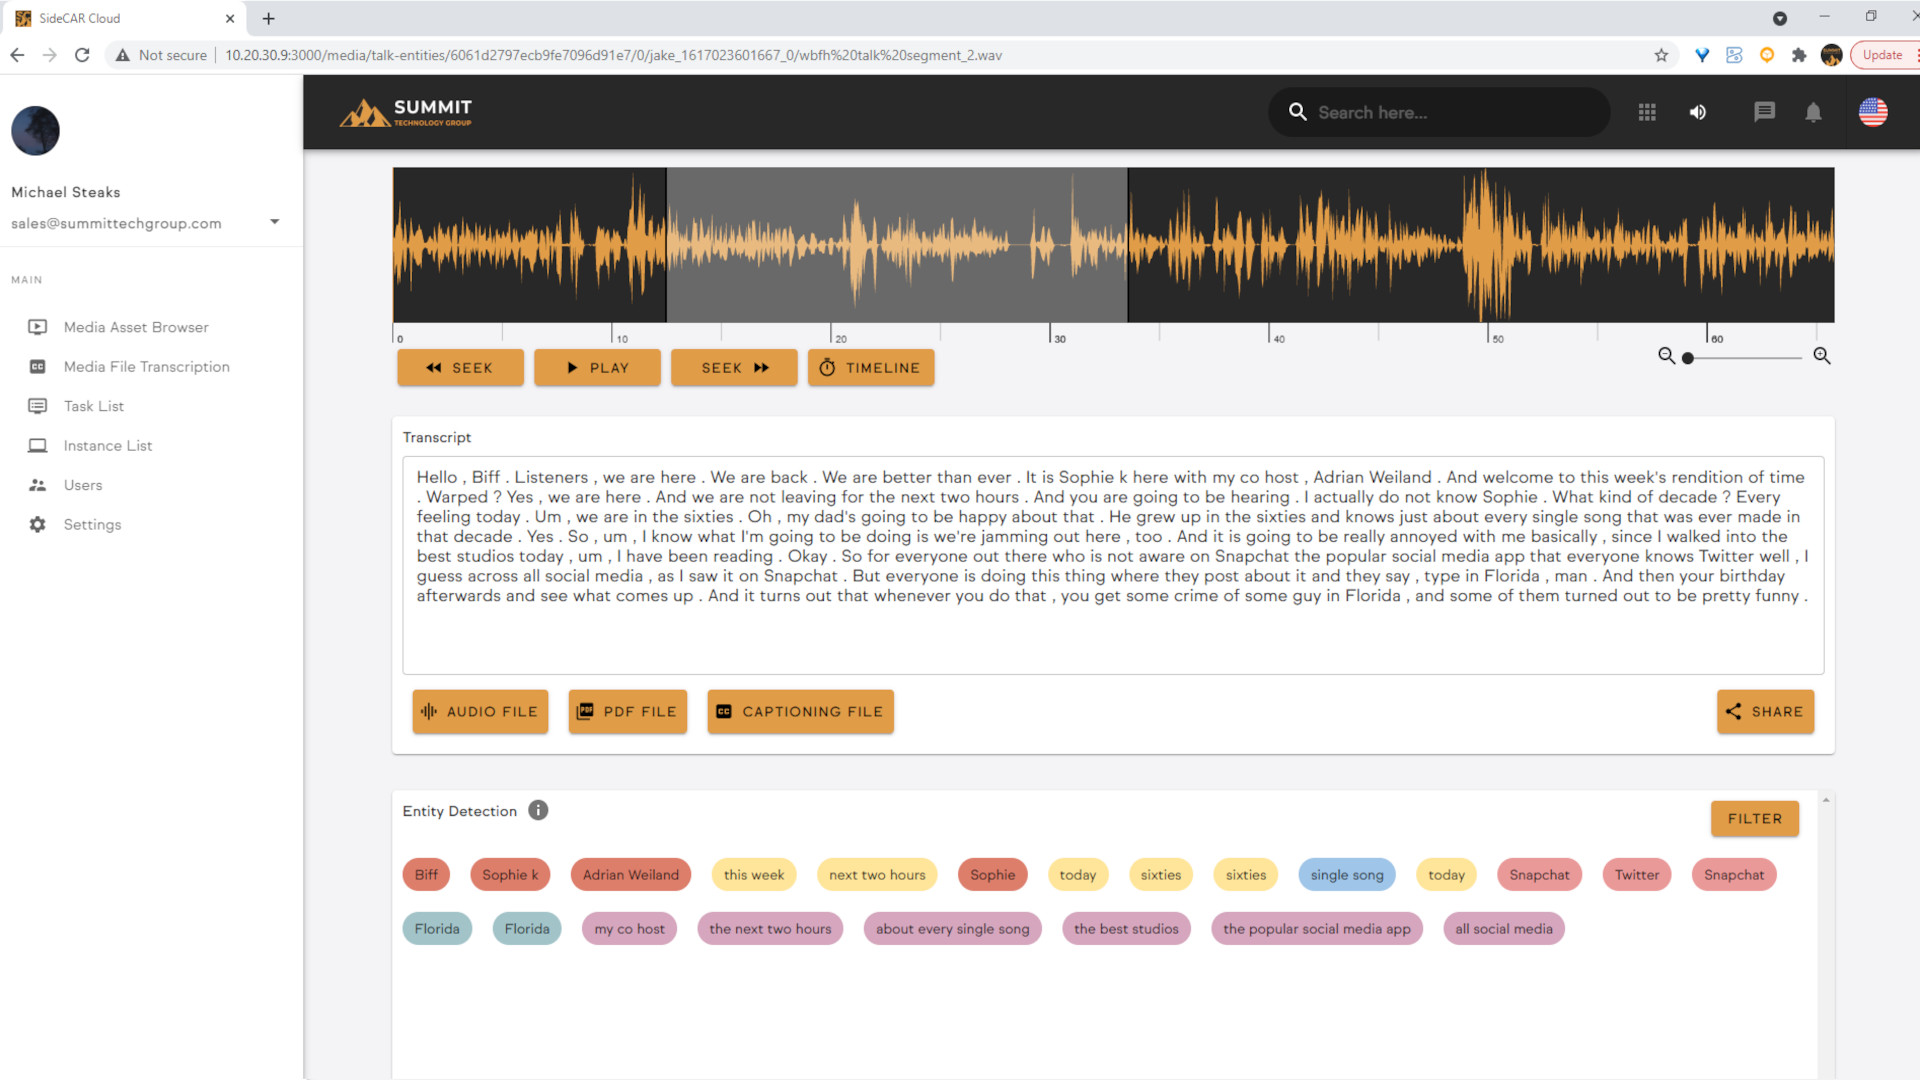
Task: Mute audio with the speaker icon
Action: [x=1697, y=112]
